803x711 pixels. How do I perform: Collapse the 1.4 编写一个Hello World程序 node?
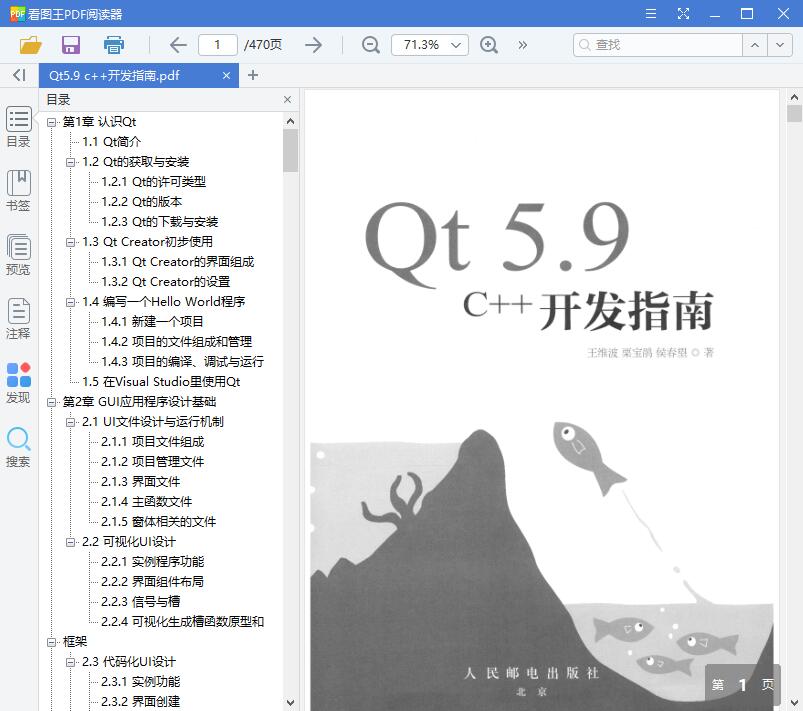70,302
